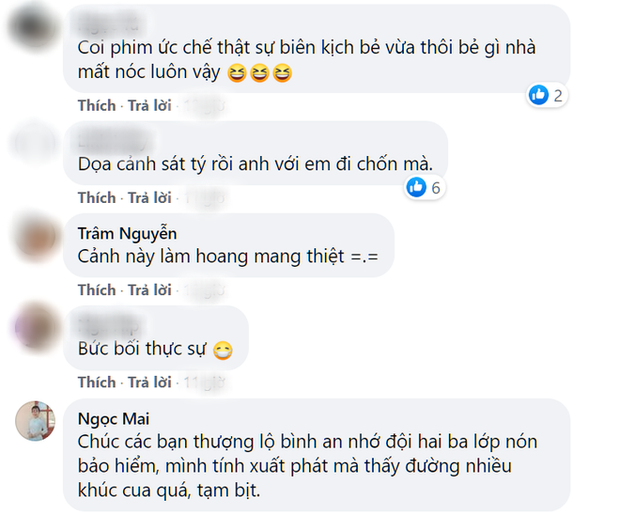Click avatar beside "Bức bối thực sự" comment
Image resolution: width=620 pixels, height=515 pixels.
point(39,330)
